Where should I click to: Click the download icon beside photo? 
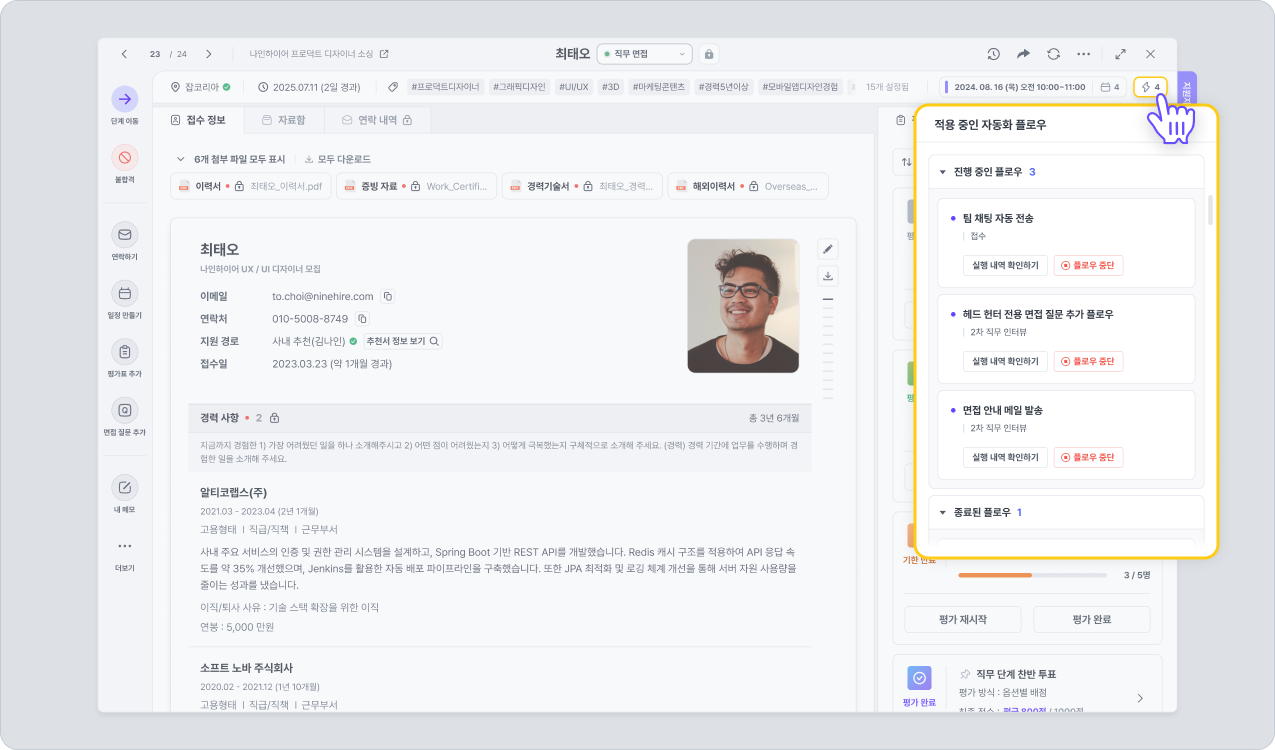click(828, 276)
